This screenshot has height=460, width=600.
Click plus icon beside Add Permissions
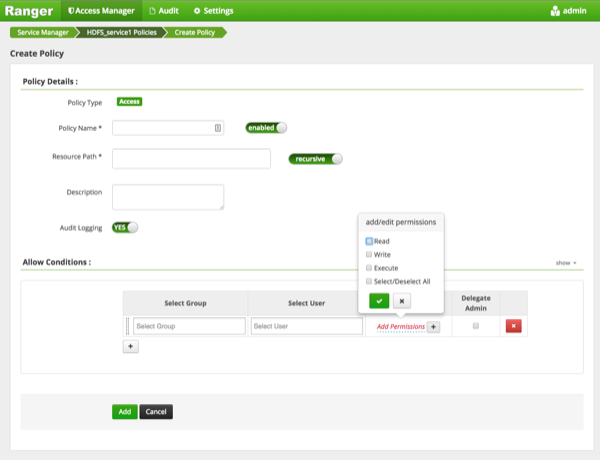pos(433,326)
